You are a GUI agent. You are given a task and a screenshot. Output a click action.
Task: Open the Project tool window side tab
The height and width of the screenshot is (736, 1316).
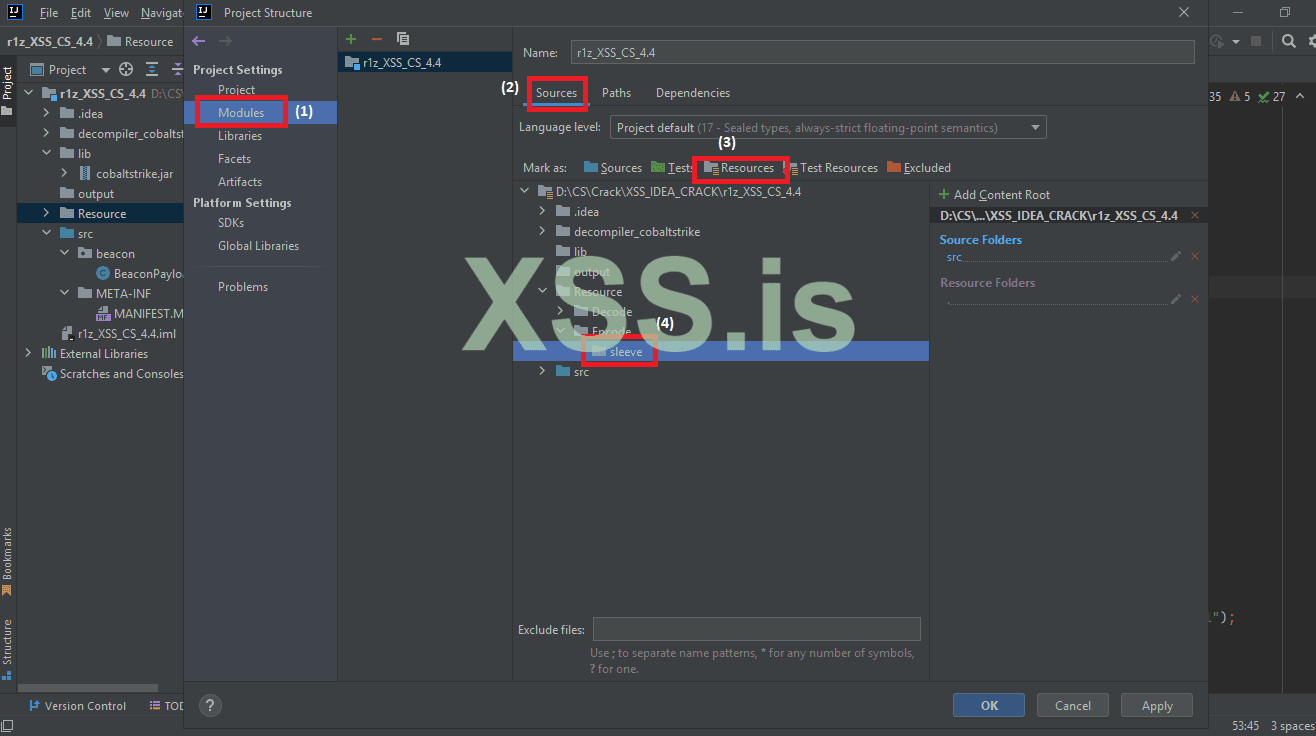[7, 90]
